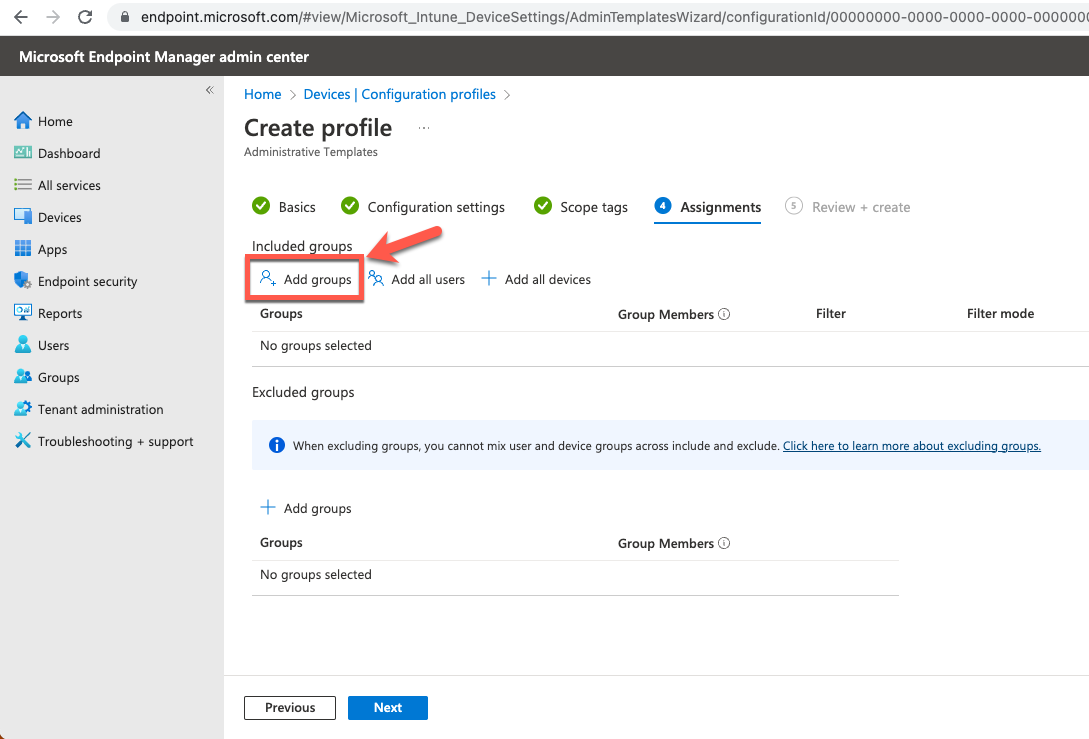Viewport: 1089px width, 739px height.
Task: Click the Filter mode column header
Action: click(1000, 313)
